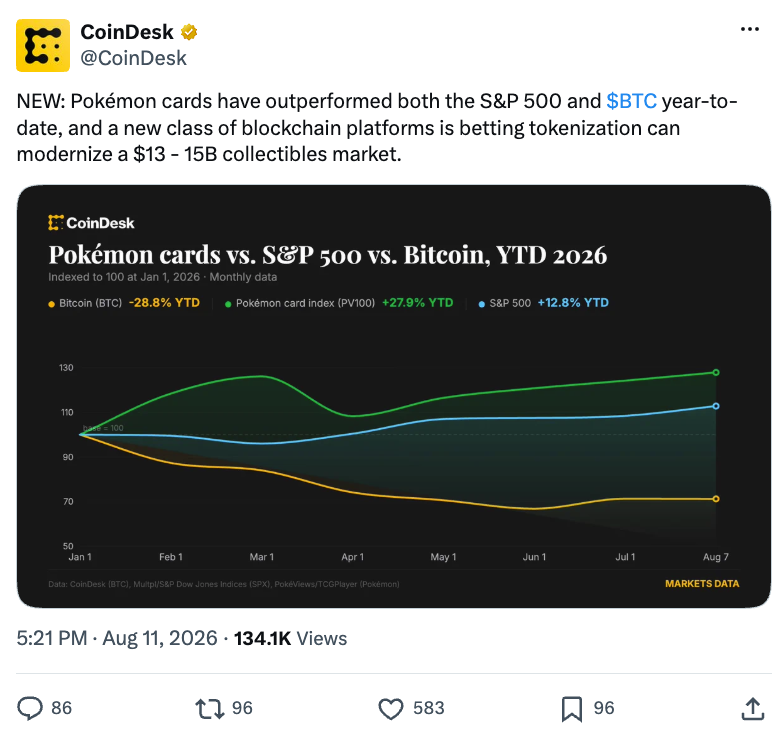Click the Bitcoin (BTC) orange legend dot
Image resolution: width=776 pixels, height=736 pixels.
point(51,304)
